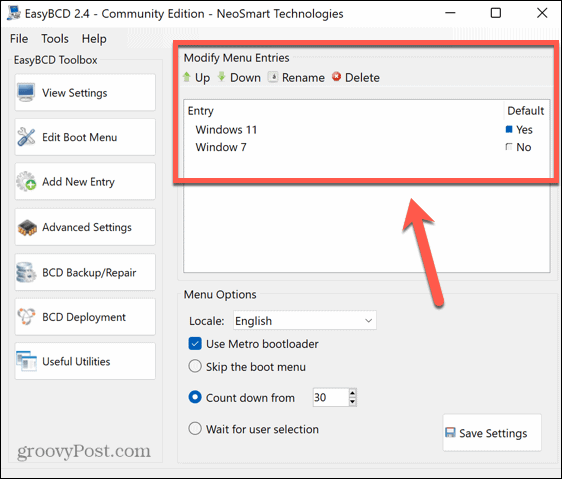Decrease the countdown seconds value
The height and width of the screenshot is (479, 562).
[353, 402]
